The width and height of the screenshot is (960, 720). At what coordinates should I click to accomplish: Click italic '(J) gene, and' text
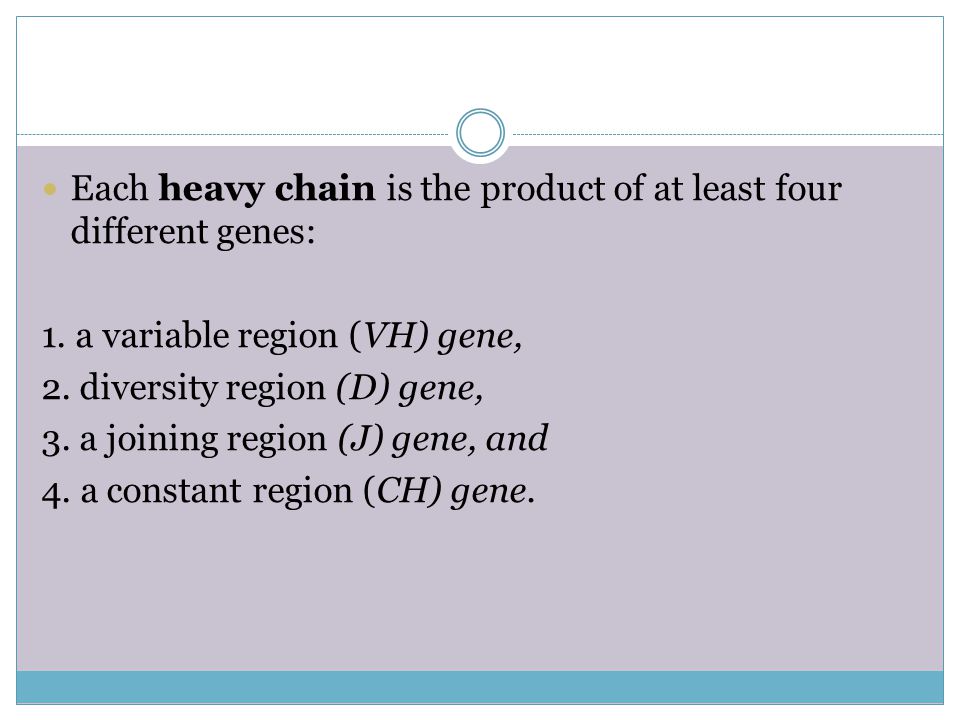pos(443,440)
